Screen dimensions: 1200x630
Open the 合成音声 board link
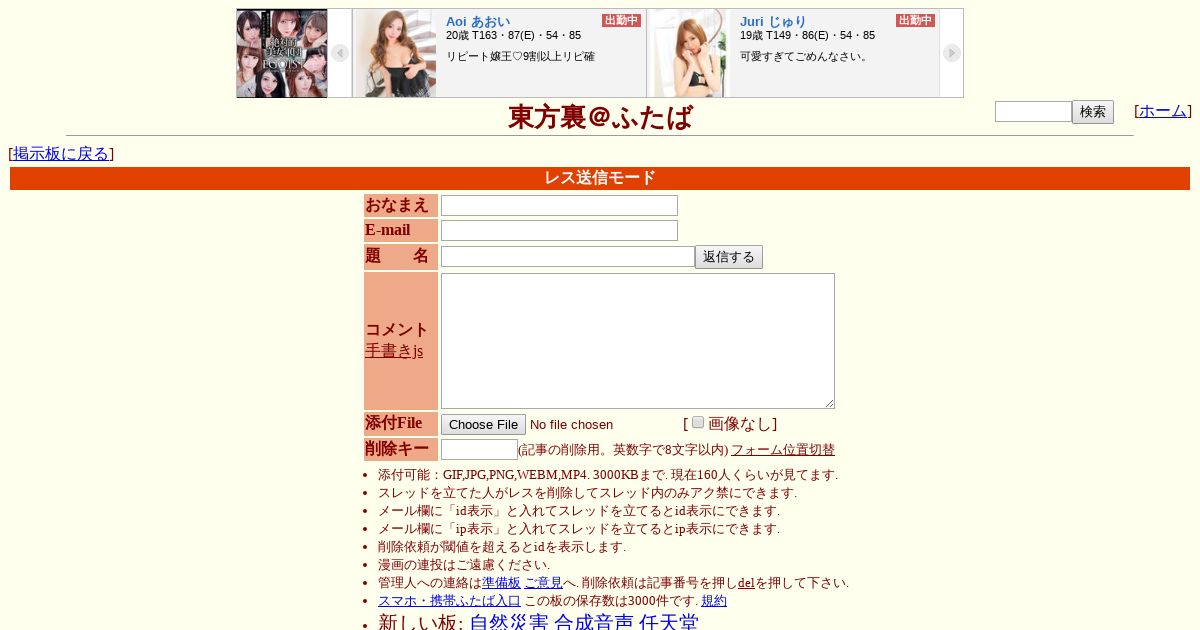[x=594, y=623]
